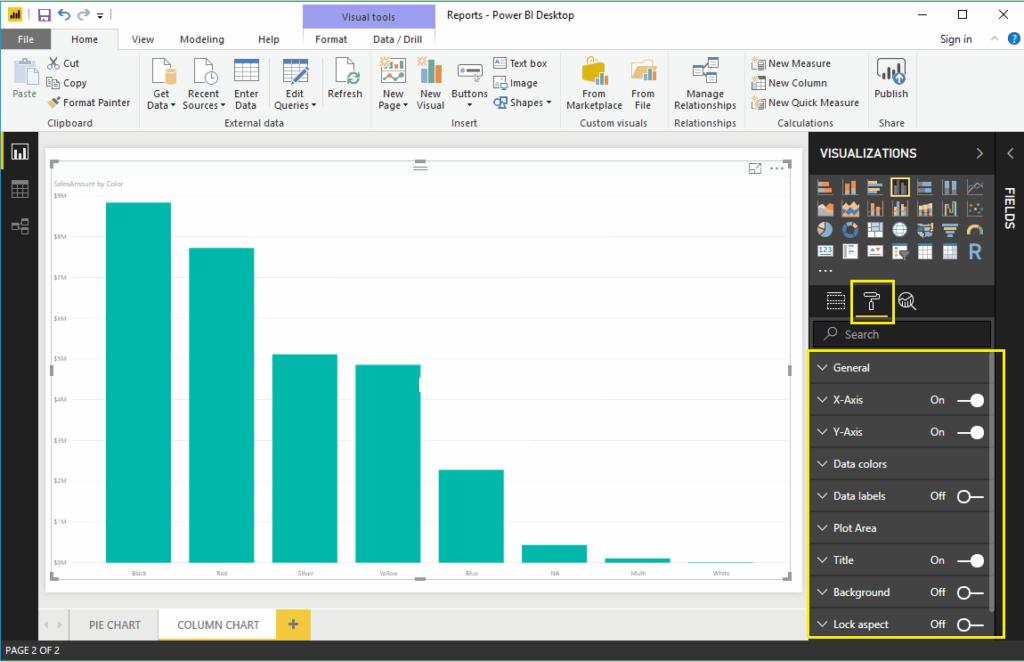Select the stacked bar chart visualization
Image resolution: width=1024 pixels, height=662 pixels.
[825, 188]
